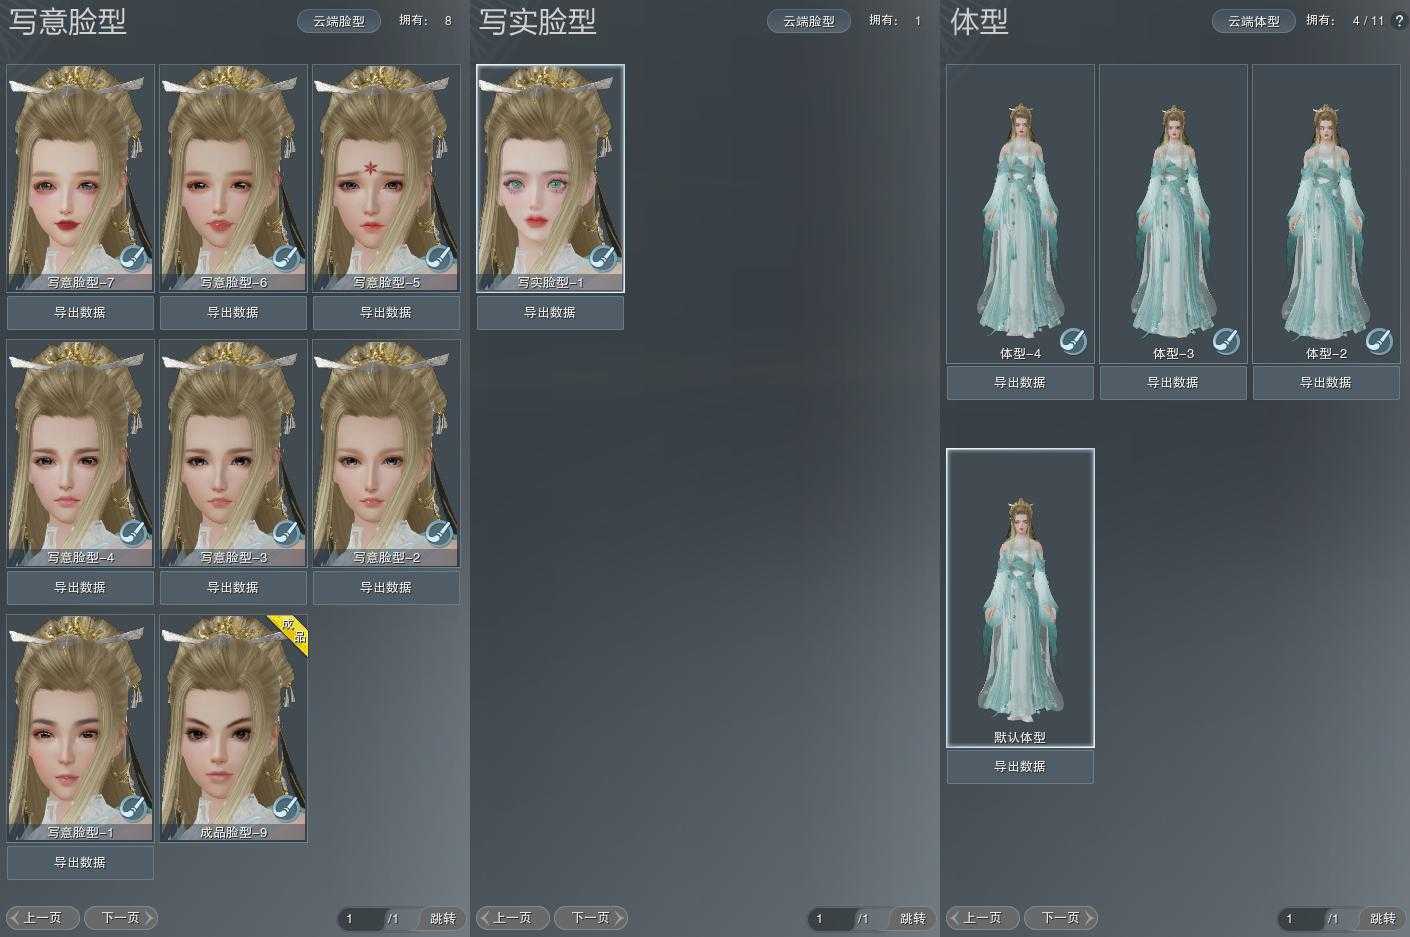Select the 写意脸型-4 face thumbnail
Screen dimensions: 1410x937
tap(81, 454)
